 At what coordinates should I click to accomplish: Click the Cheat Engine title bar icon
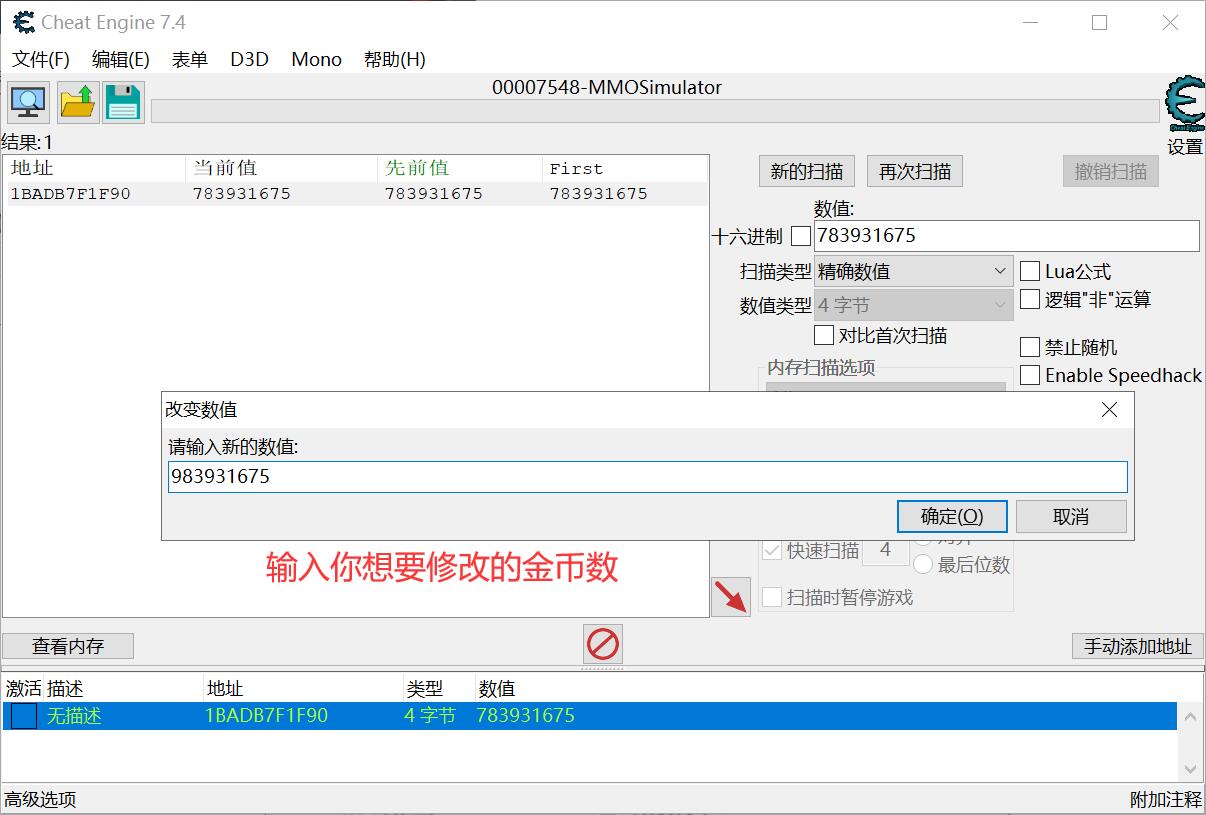[x=23, y=22]
